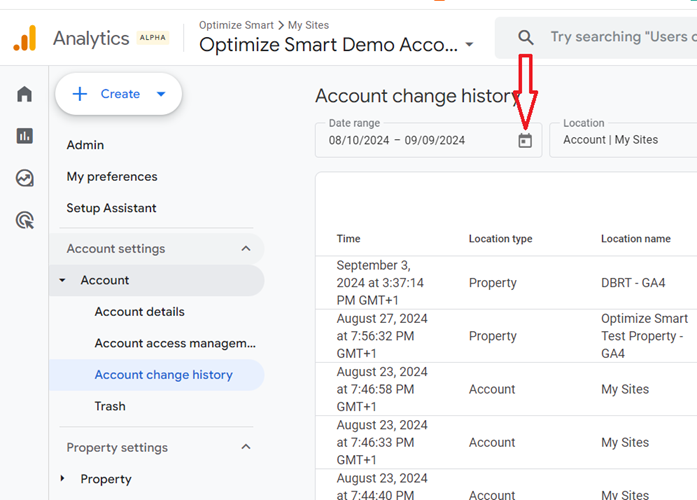Open Setup Assistant

click(111, 208)
